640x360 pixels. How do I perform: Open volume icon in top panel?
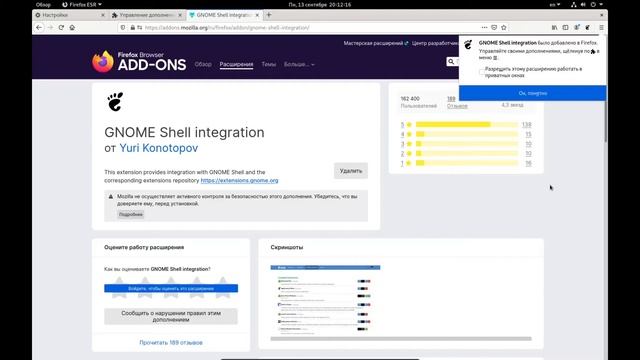point(583,4)
